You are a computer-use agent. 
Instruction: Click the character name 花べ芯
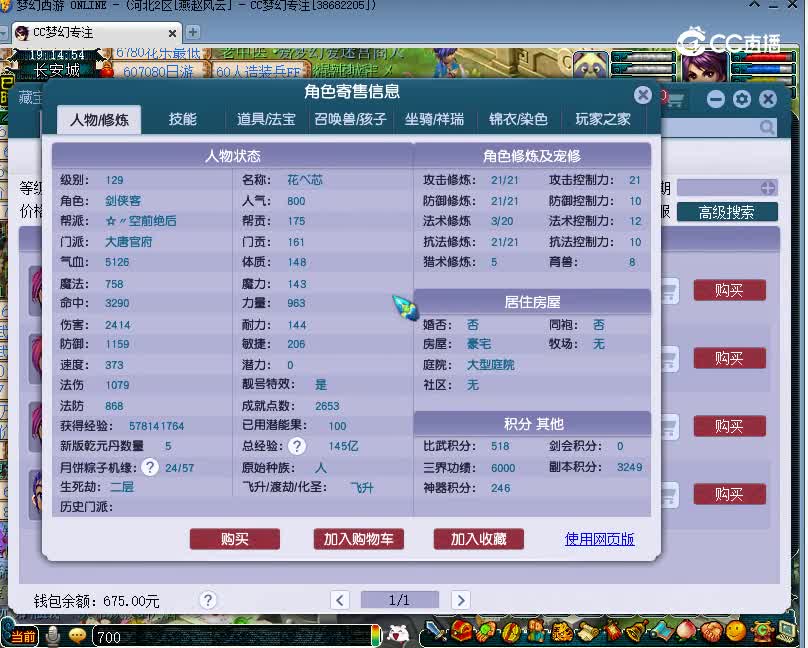[305, 180]
